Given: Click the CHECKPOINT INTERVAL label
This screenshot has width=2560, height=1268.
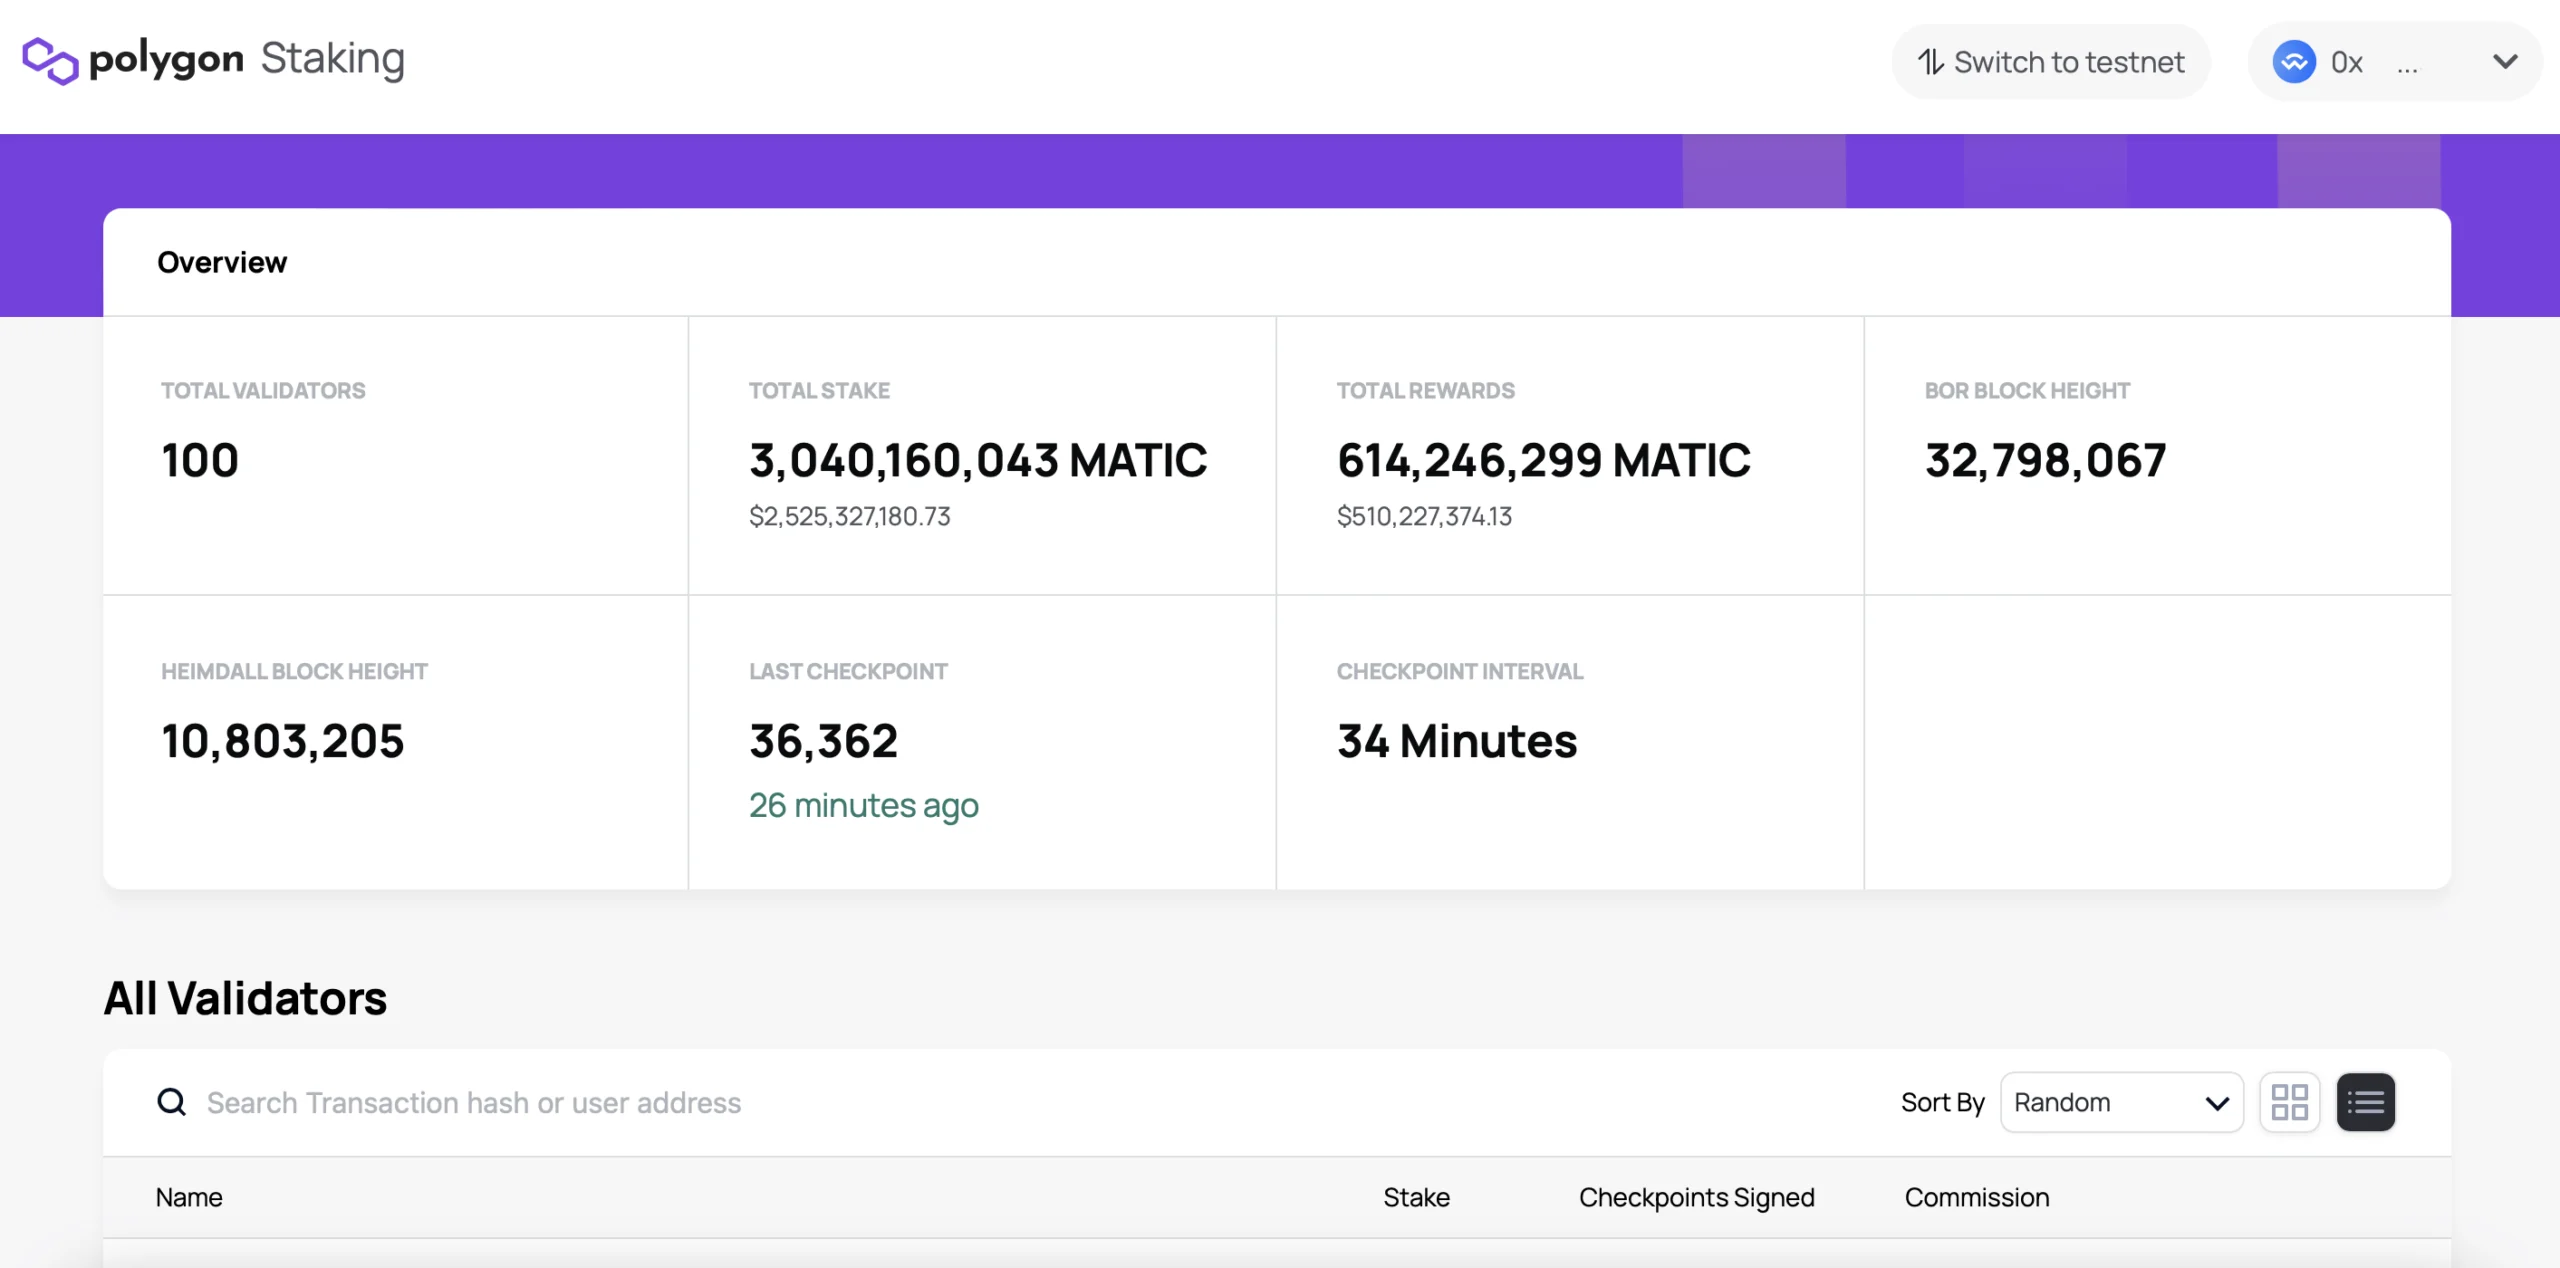Looking at the screenshot, I should pyautogui.click(x=1460, y=672).
